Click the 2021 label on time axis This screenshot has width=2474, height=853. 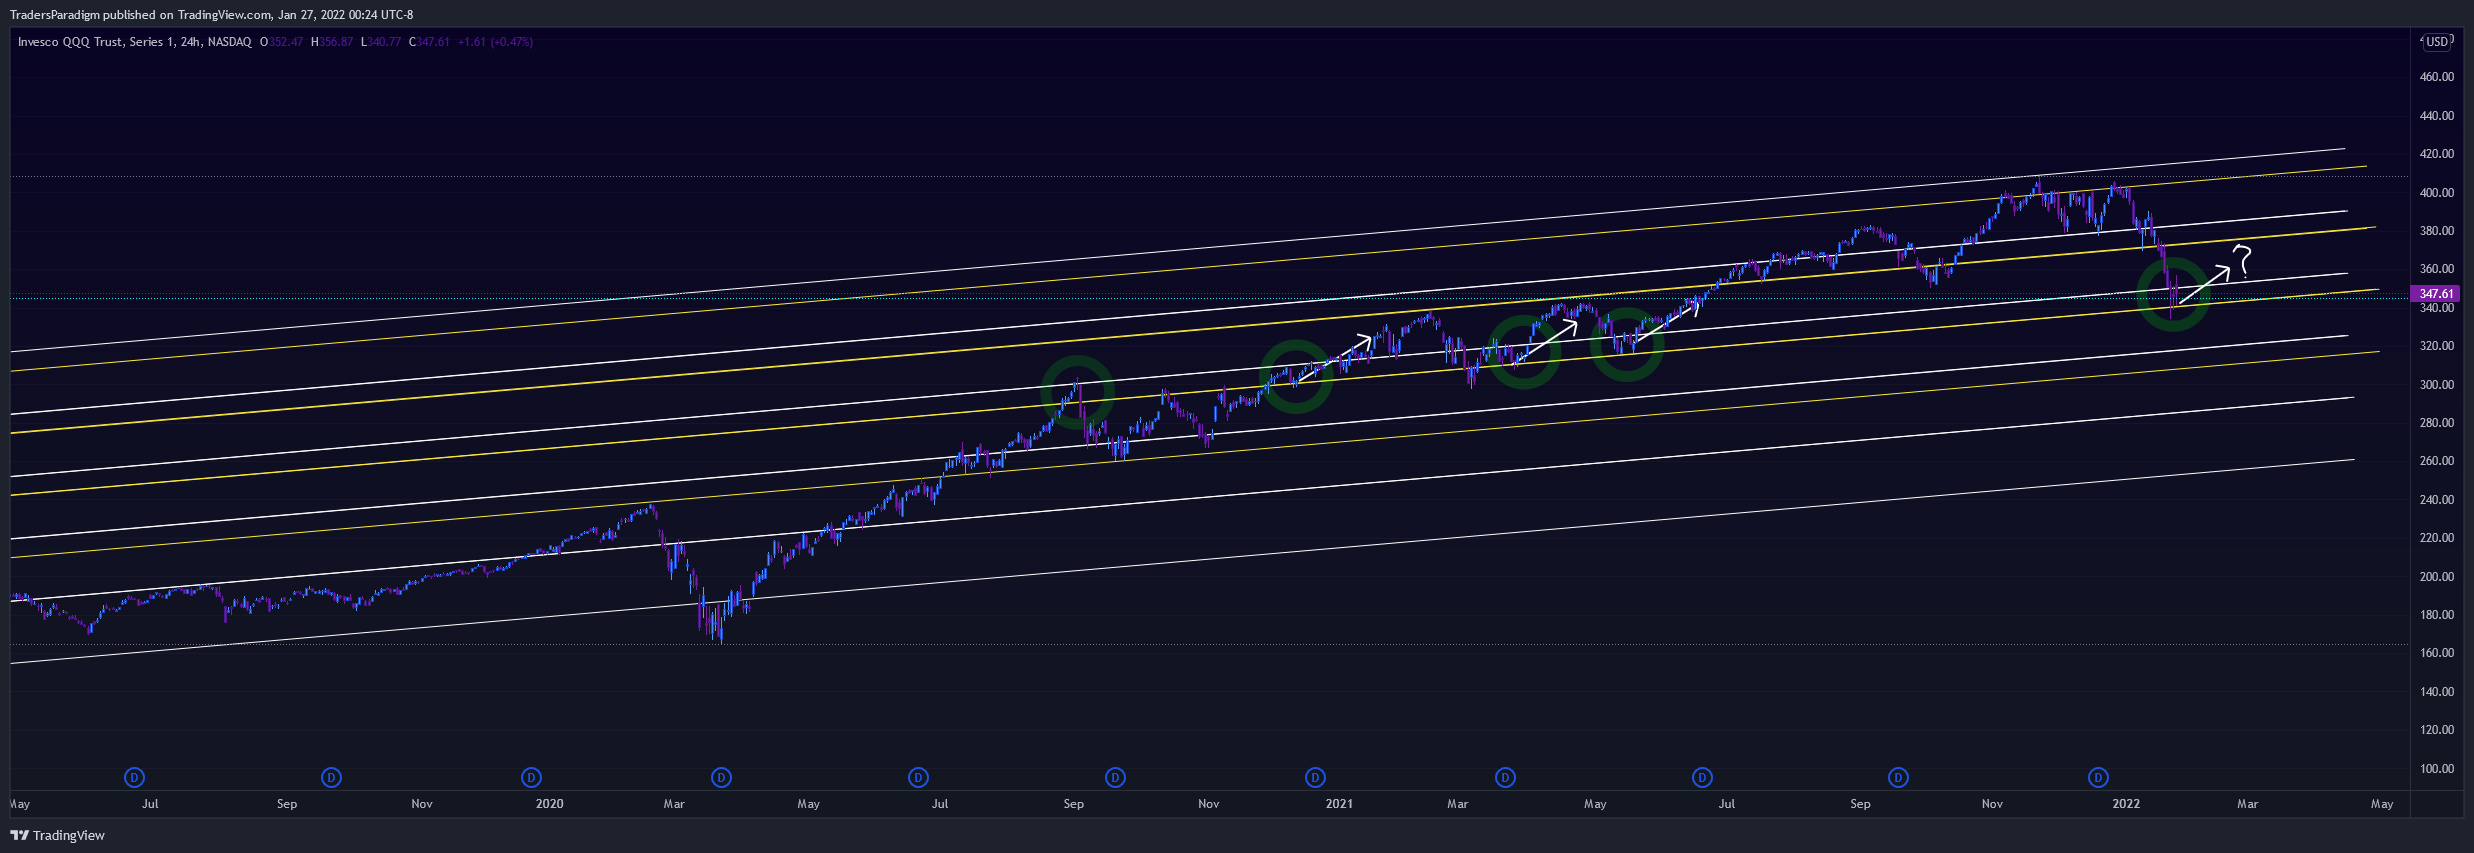click(x=1339, y=804)
